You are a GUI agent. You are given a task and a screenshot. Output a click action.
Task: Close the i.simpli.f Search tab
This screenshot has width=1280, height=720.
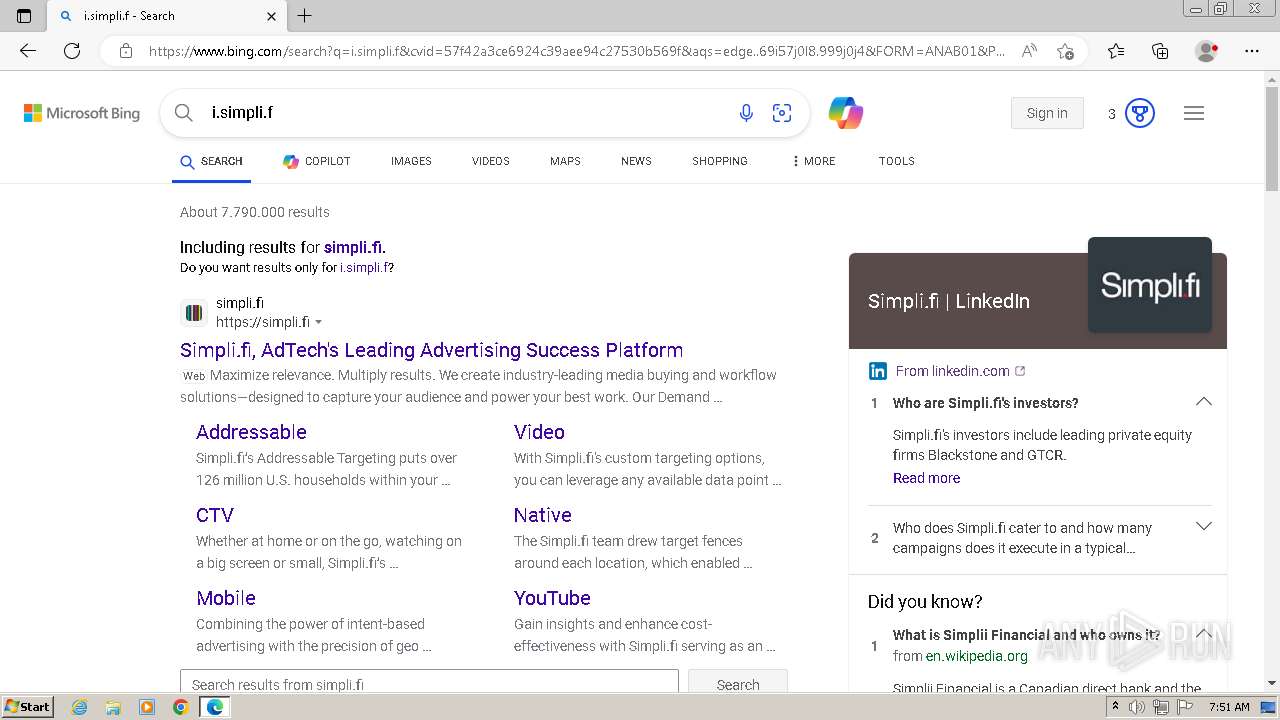tap(272, 16)
